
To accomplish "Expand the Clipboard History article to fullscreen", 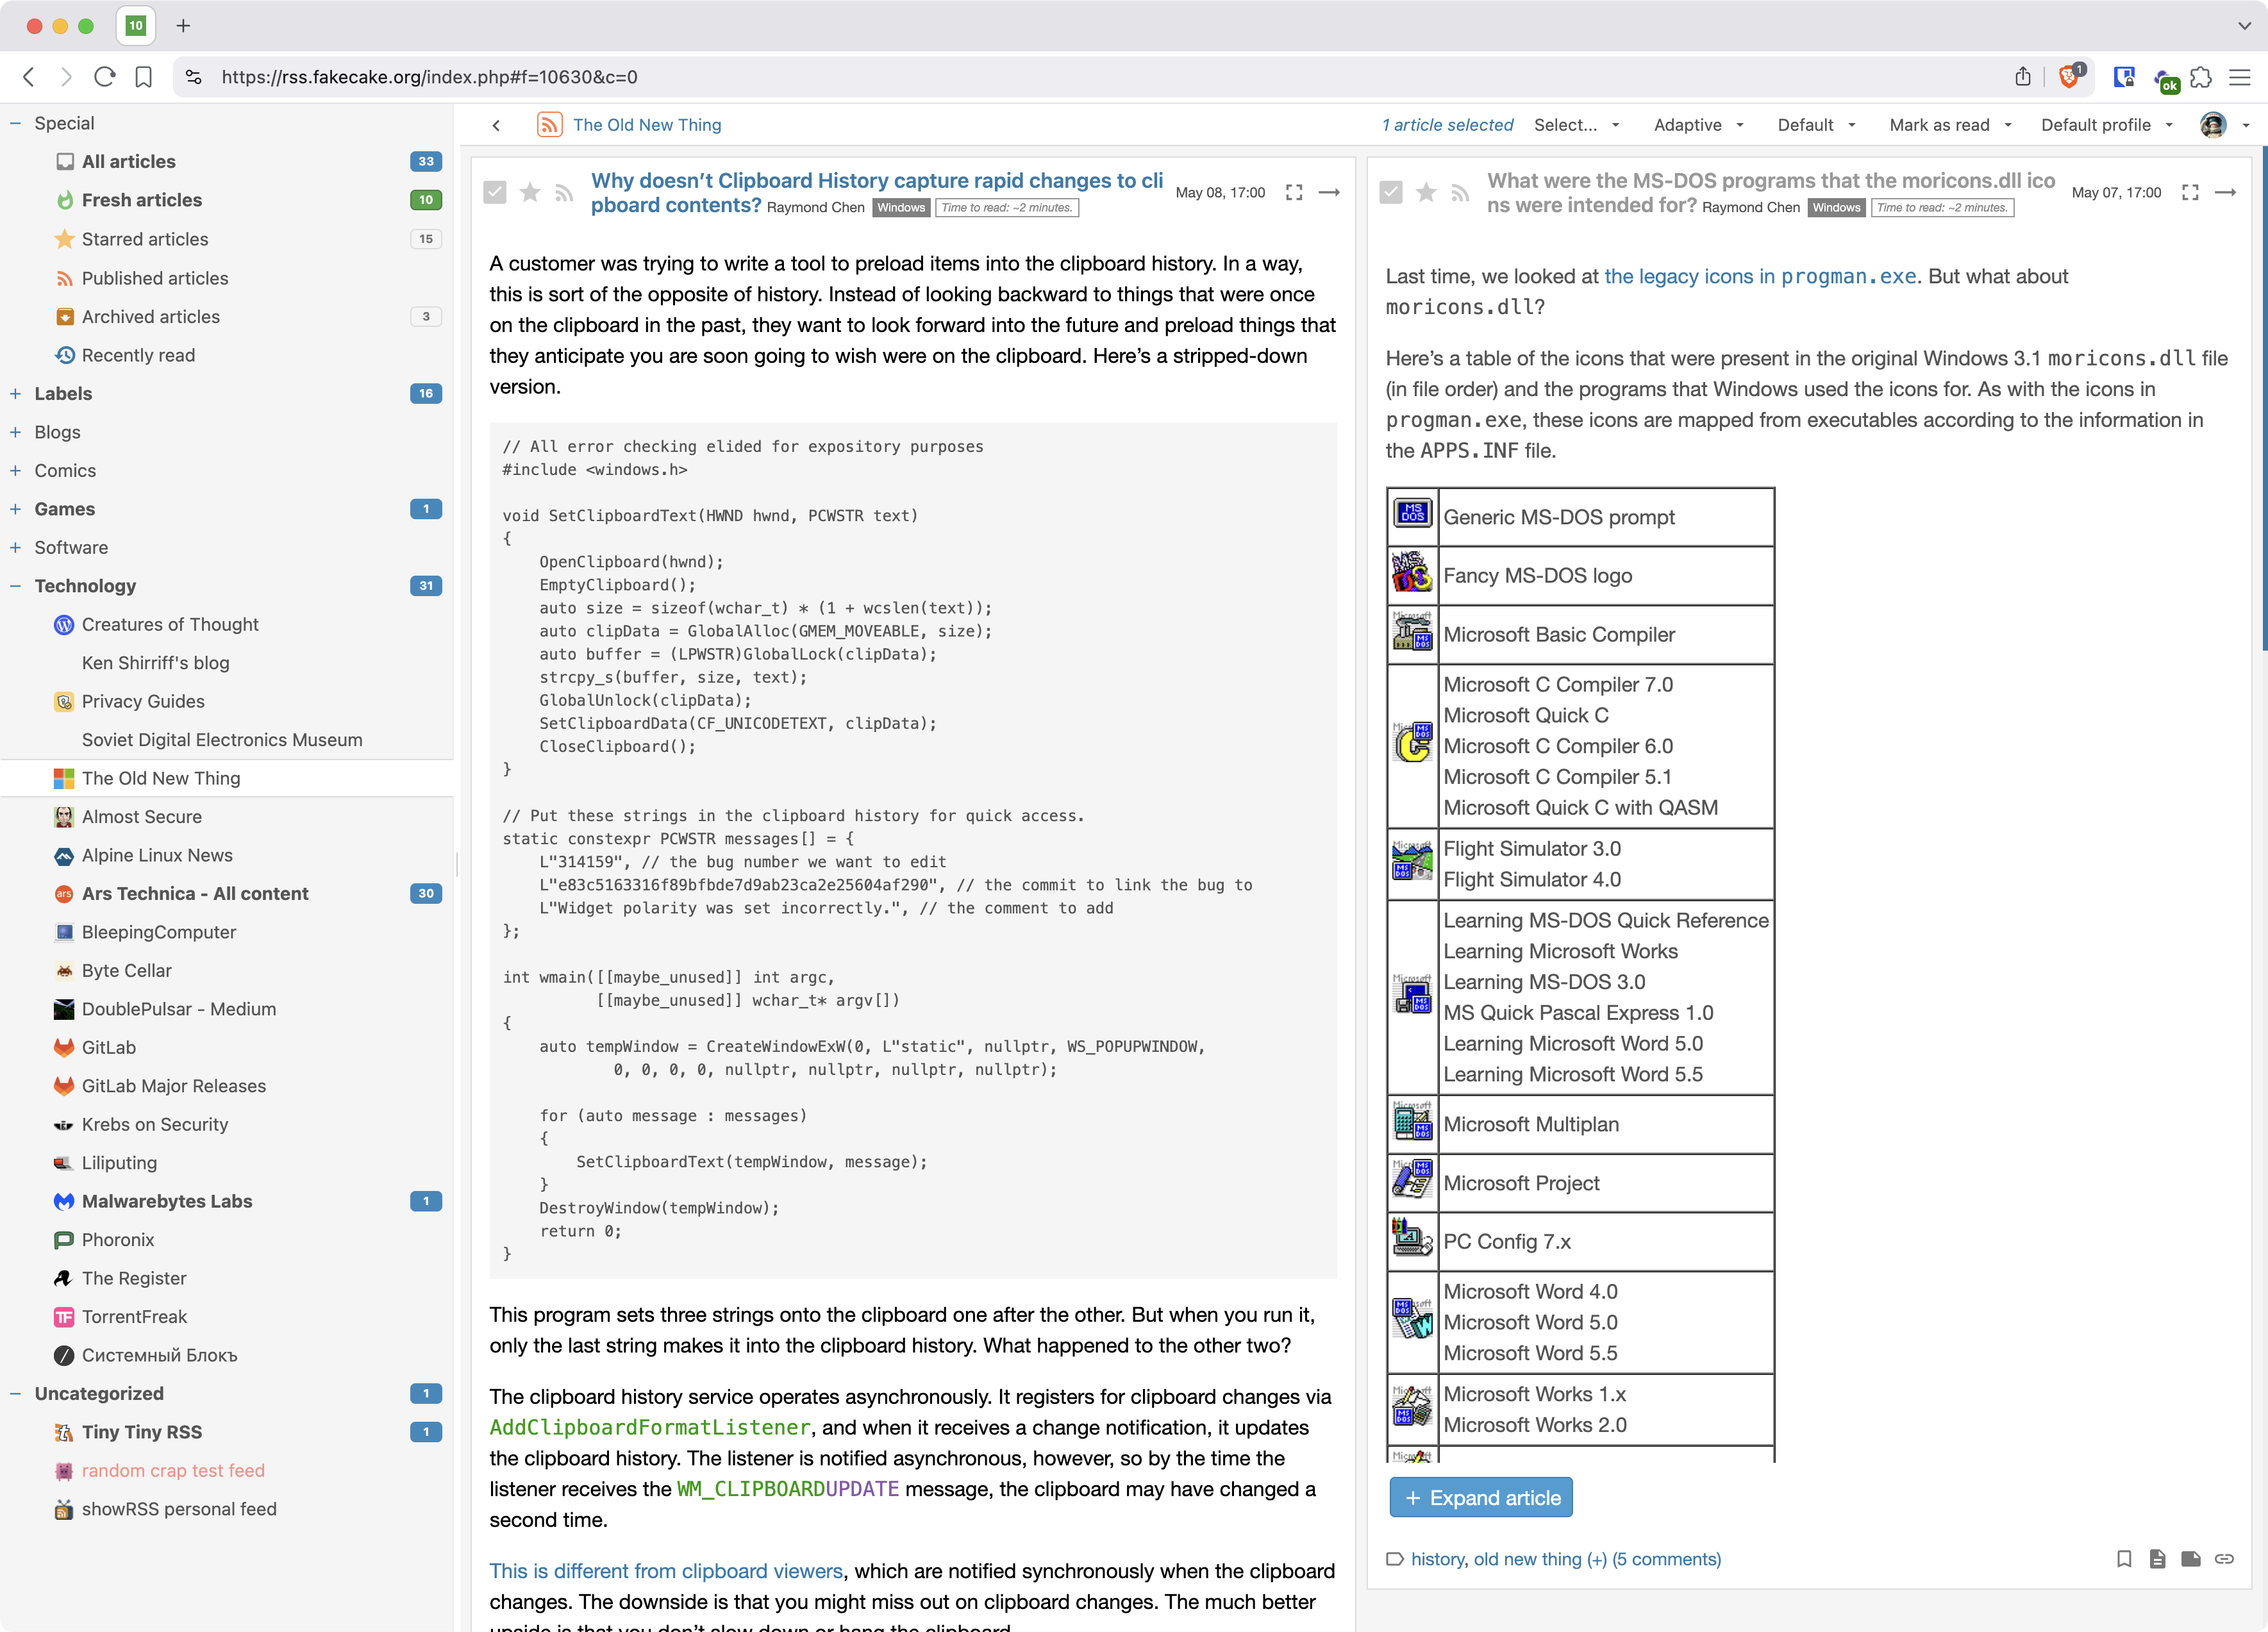I will [x=1294, y=192].
